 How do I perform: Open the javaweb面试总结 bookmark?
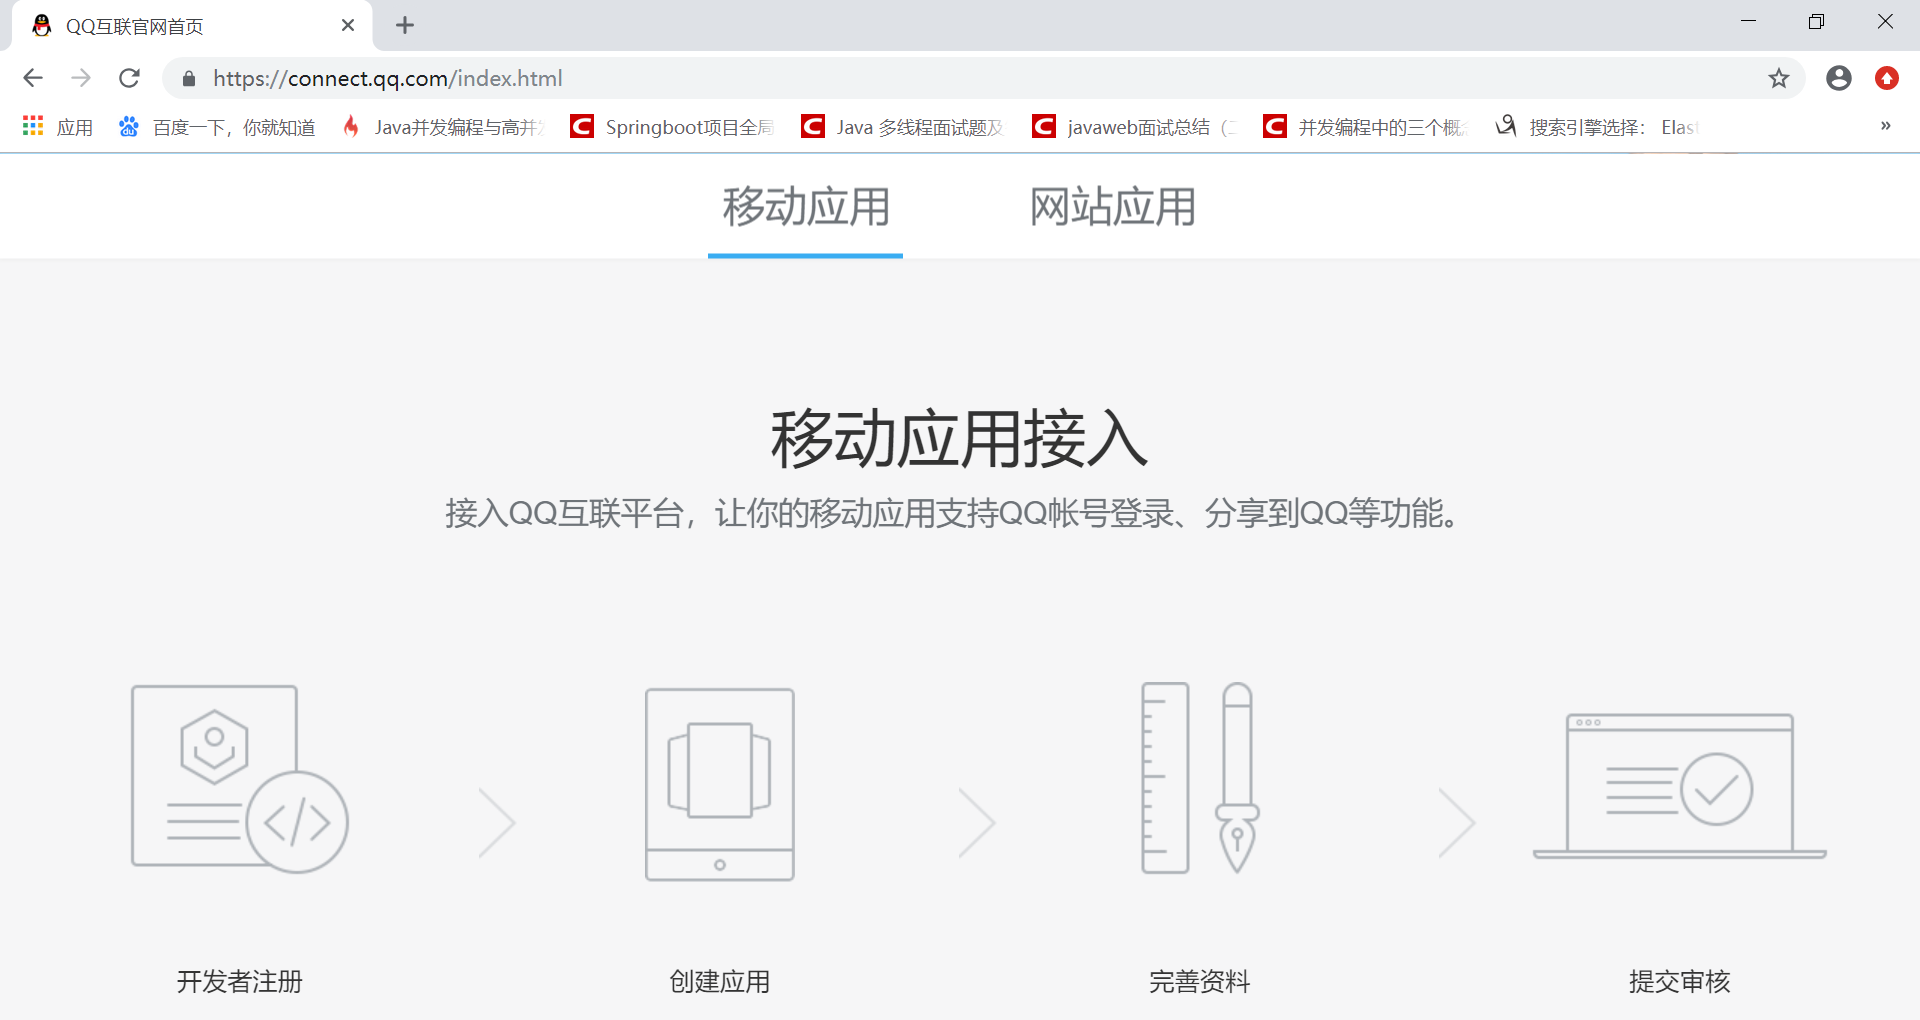[x=1135, y=127]
